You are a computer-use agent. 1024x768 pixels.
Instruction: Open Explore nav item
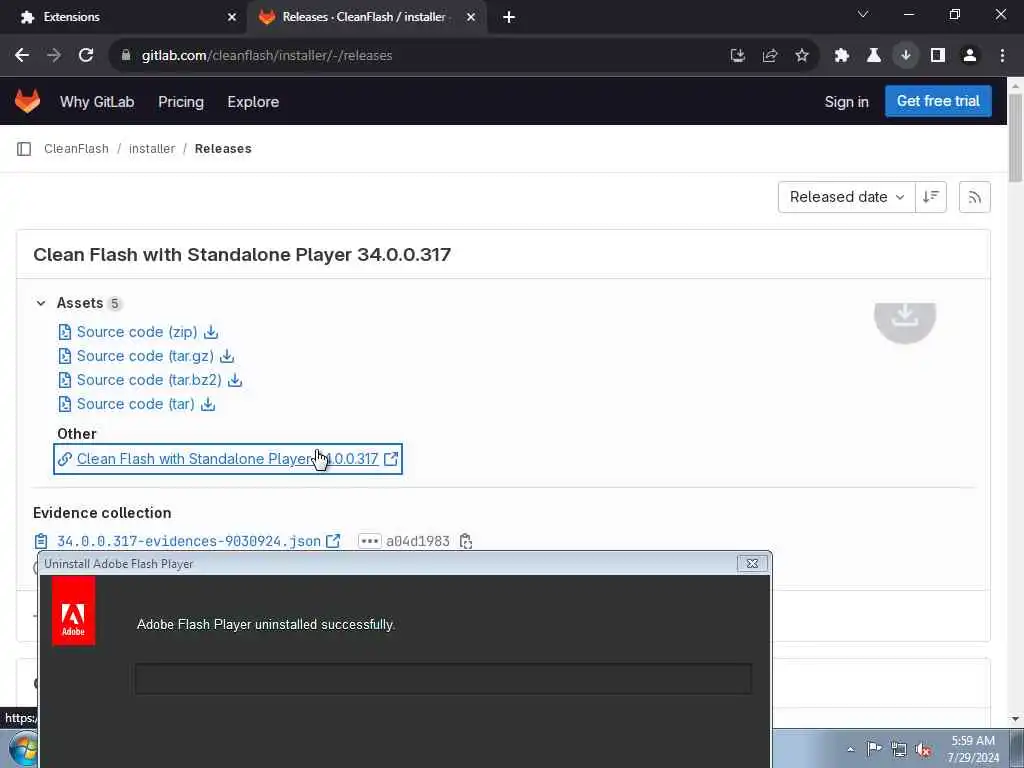[x=253, y=102]
